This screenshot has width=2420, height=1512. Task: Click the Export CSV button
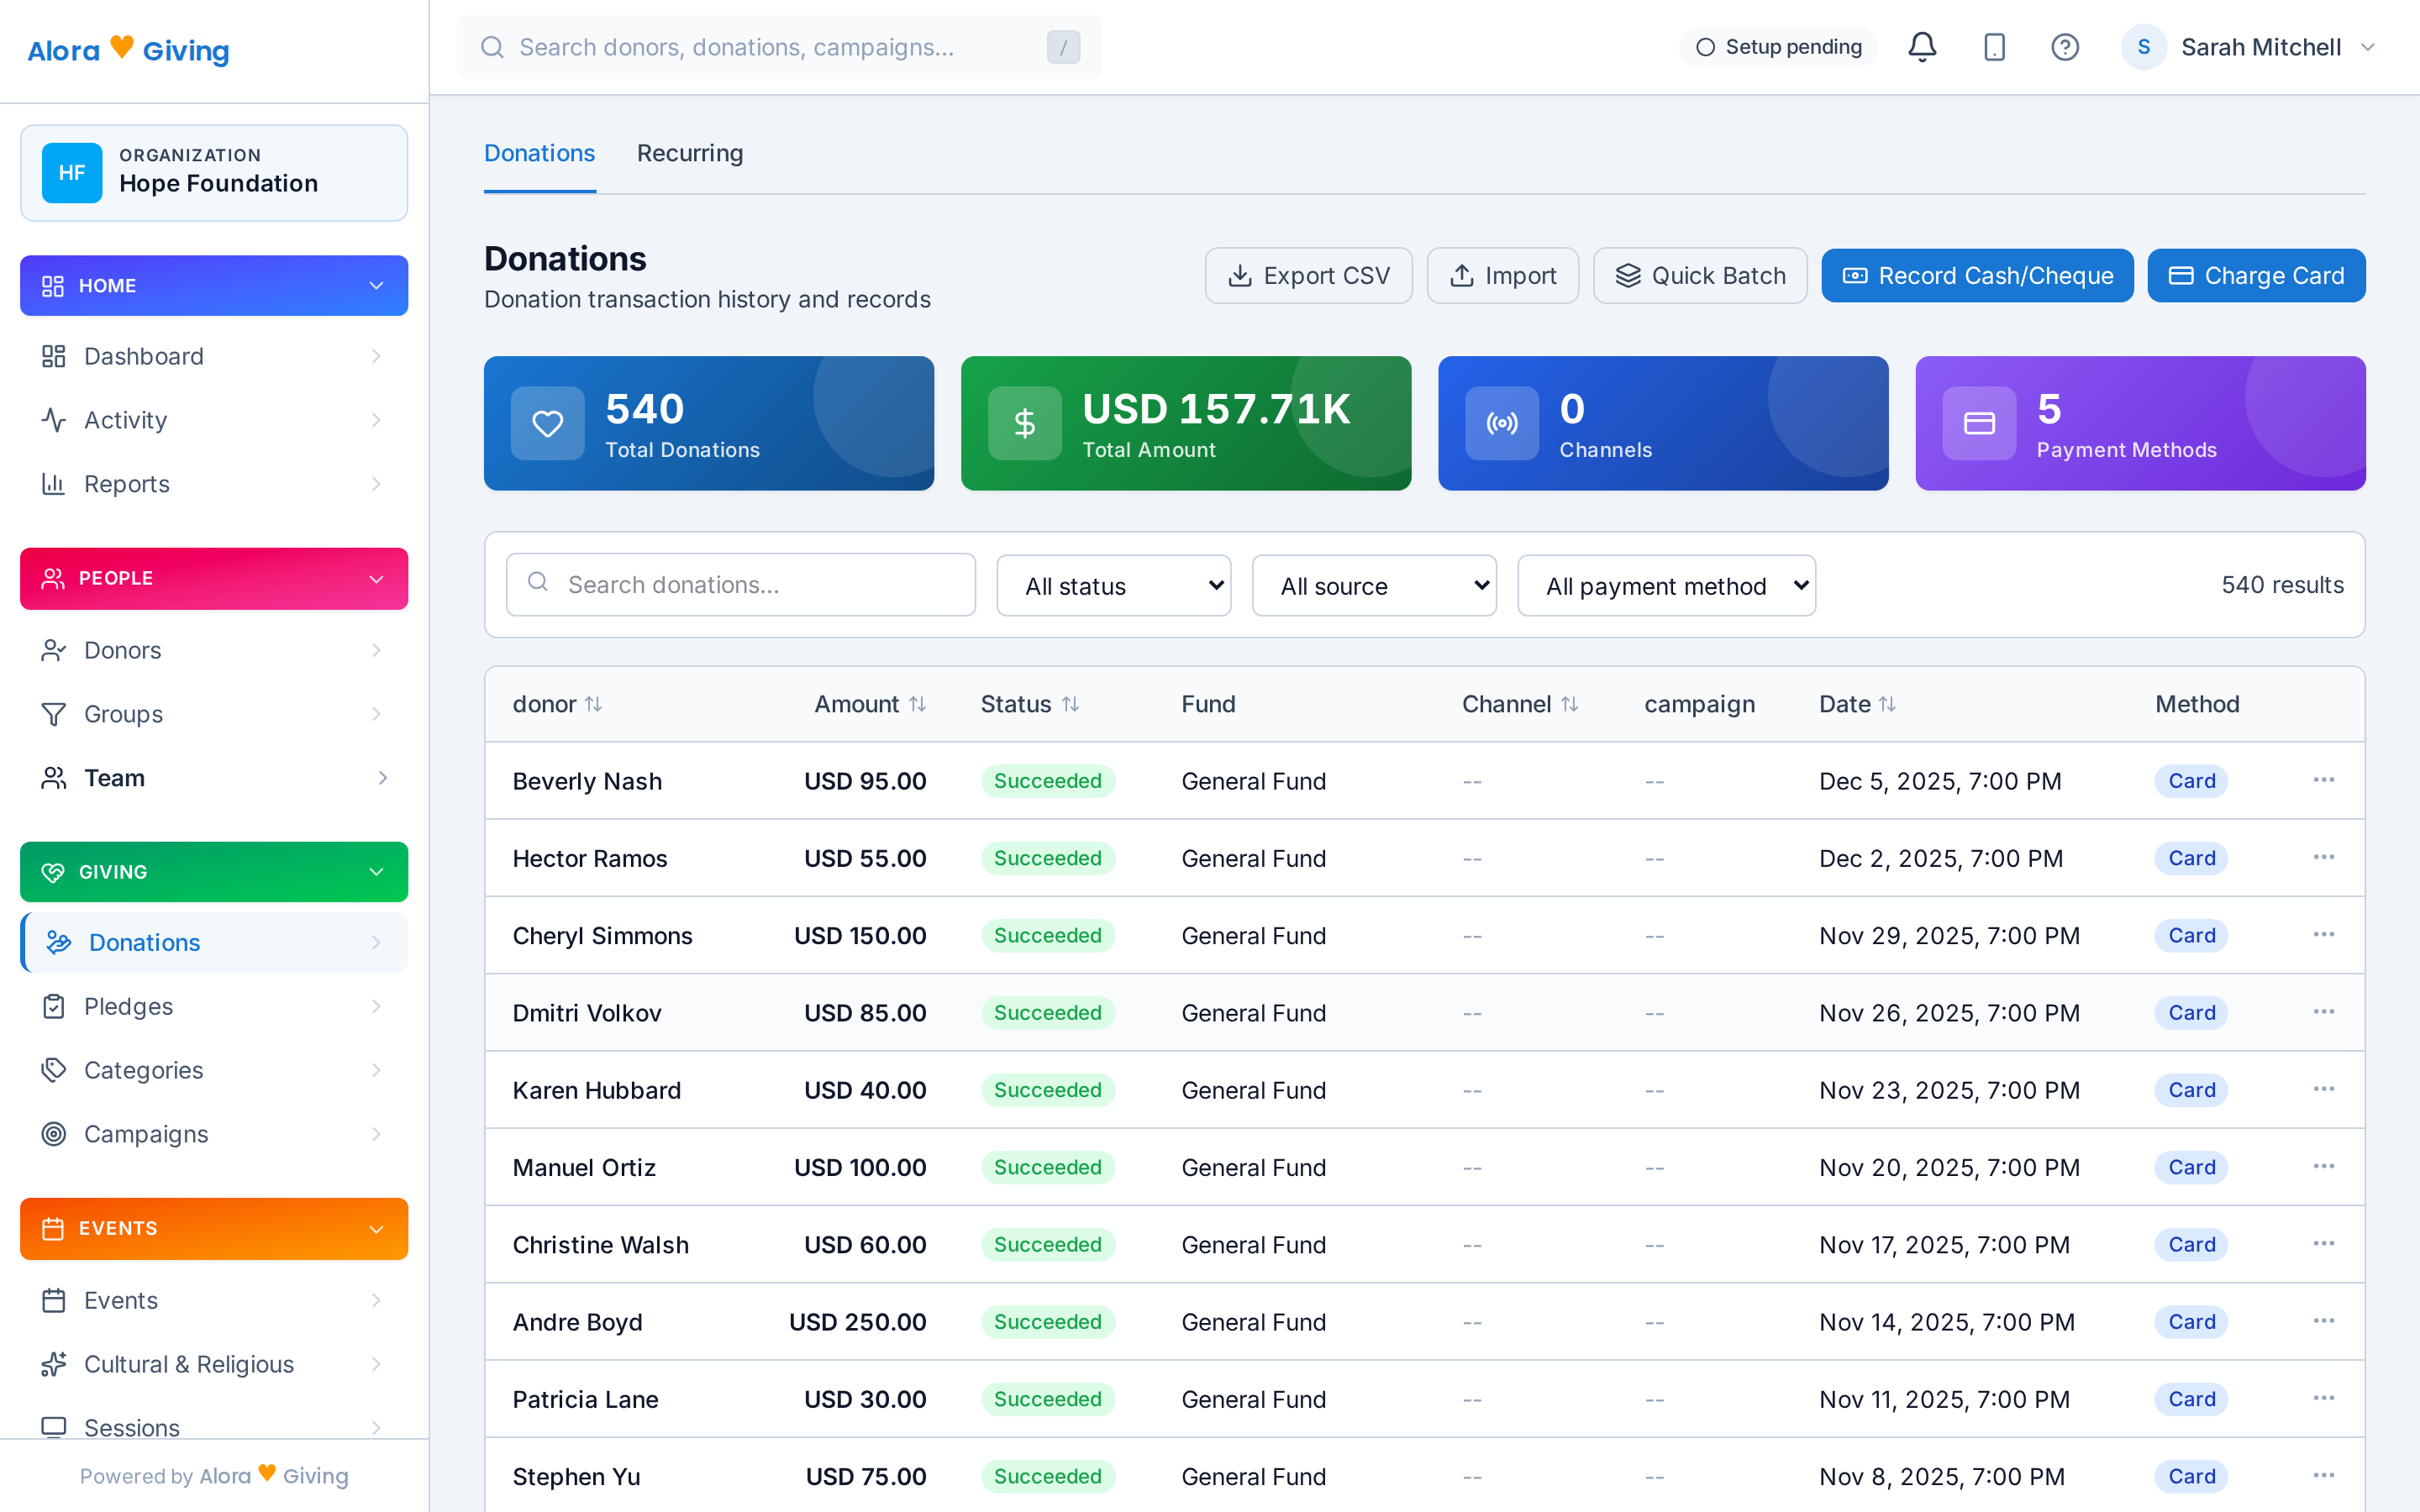click(x=1308, y=275)
